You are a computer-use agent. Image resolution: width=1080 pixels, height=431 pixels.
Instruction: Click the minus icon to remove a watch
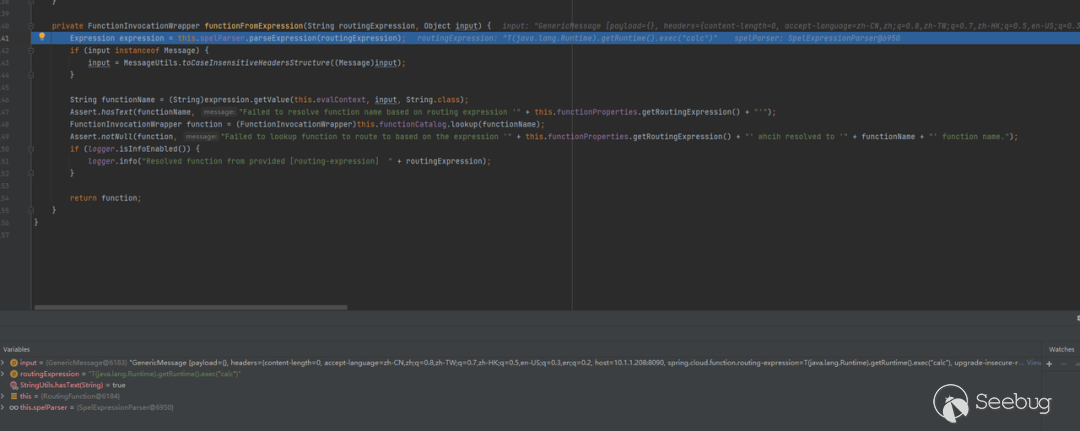point(1062,363)
